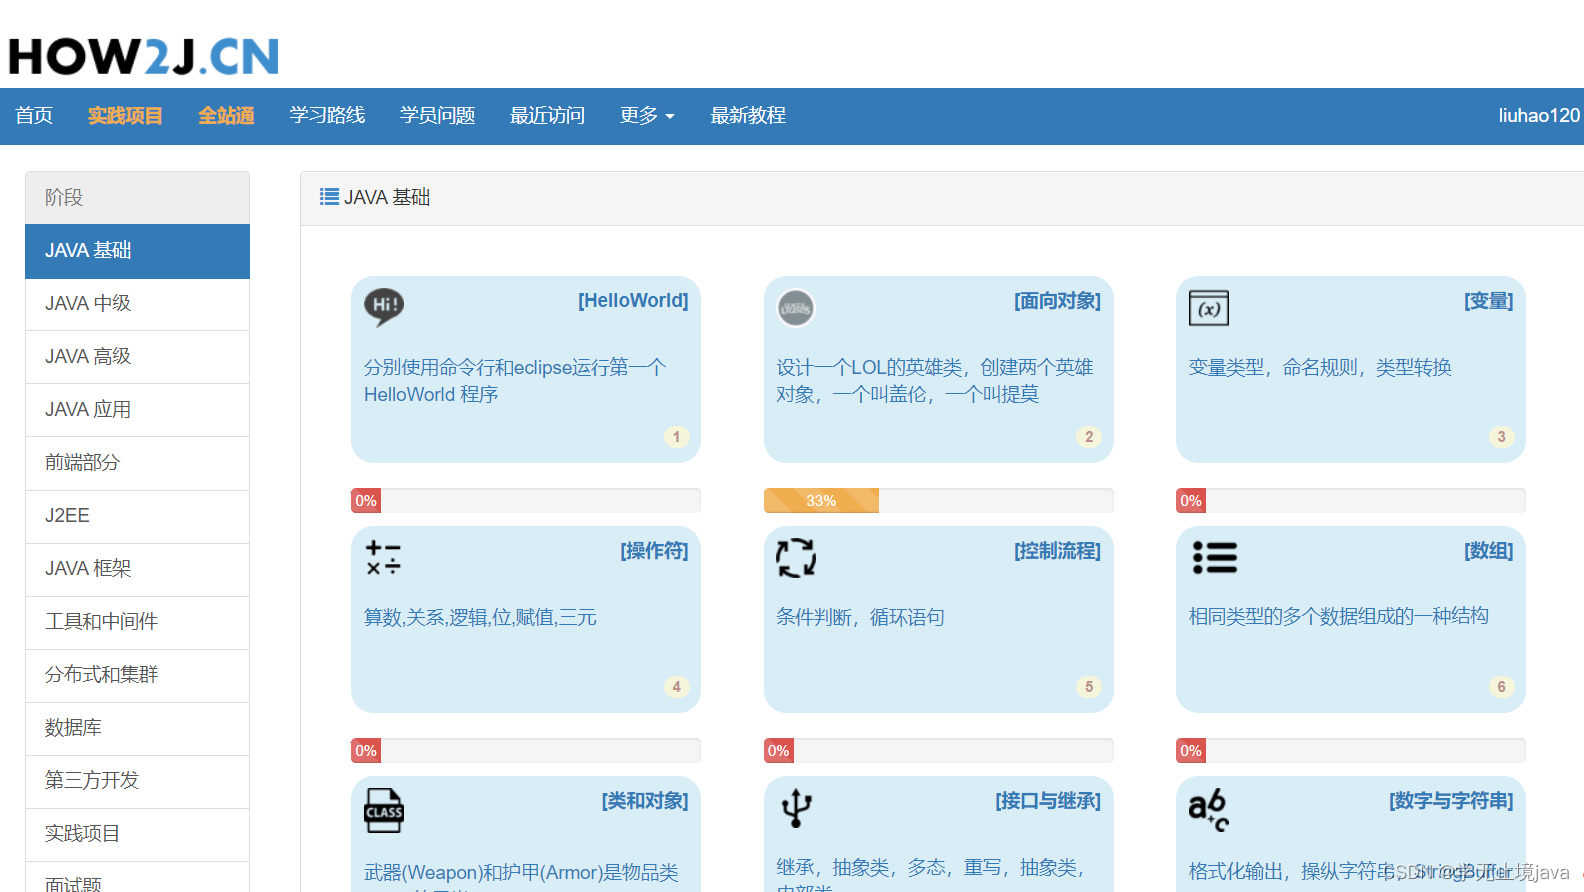Click the description 条件判断，循环语句
This screenshot has width=1584, height=892.
pos(860,618)
